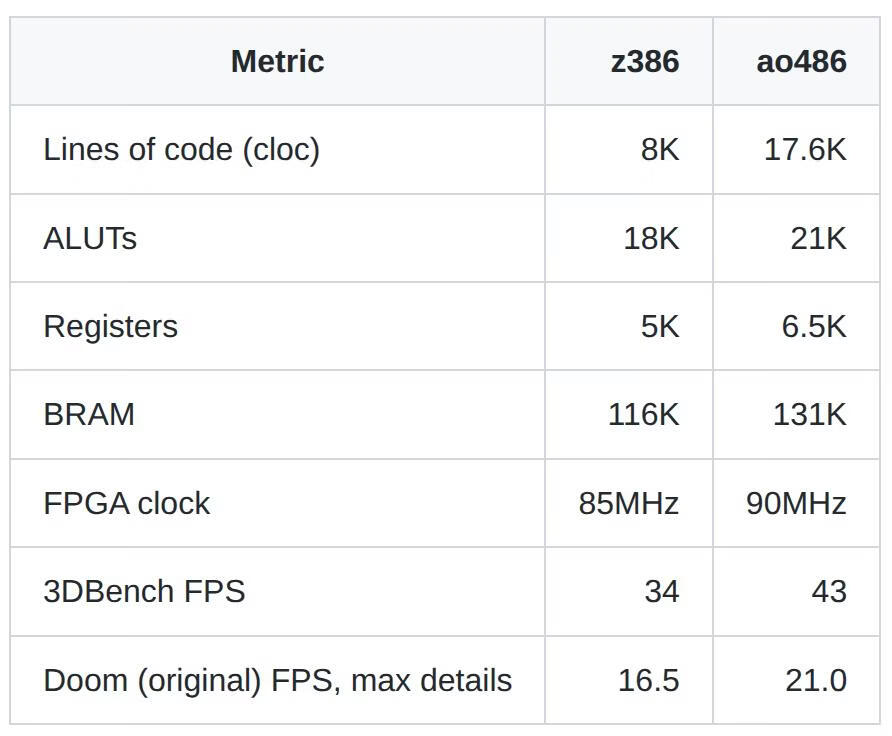This screenshot has width=892, height=736.
Task: Click the 8K lines of code value
Action: pos(660,150)
